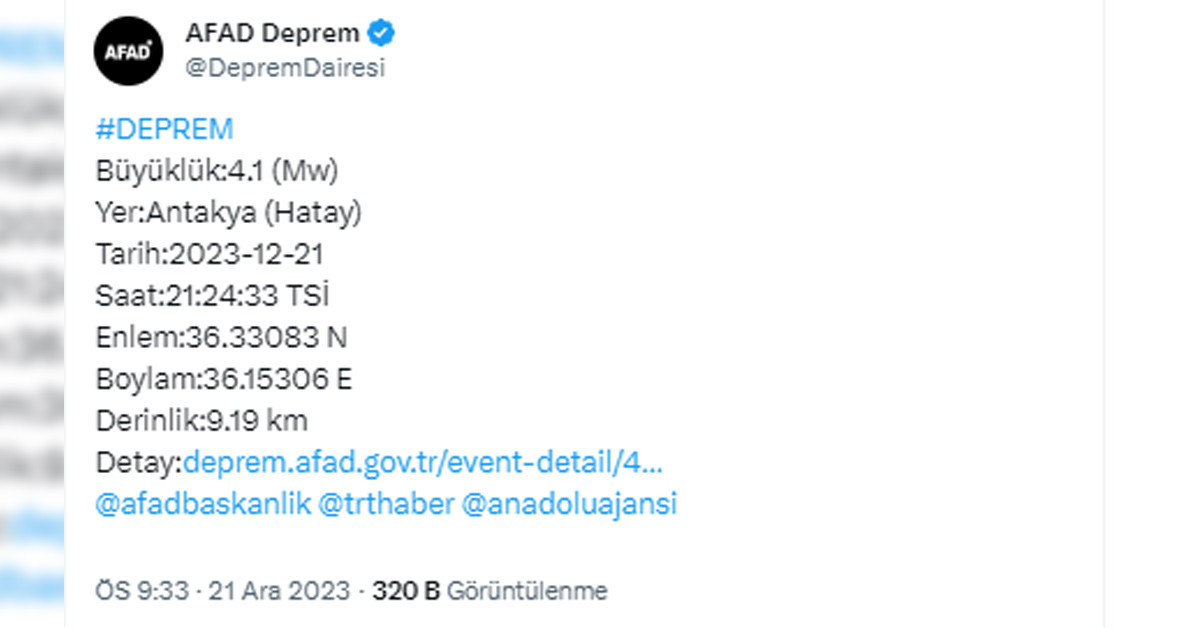Image resolution: width=1200 pixels, height=628 pixels.
Task: Open the @trthaber mention
Action: point(385,504)
